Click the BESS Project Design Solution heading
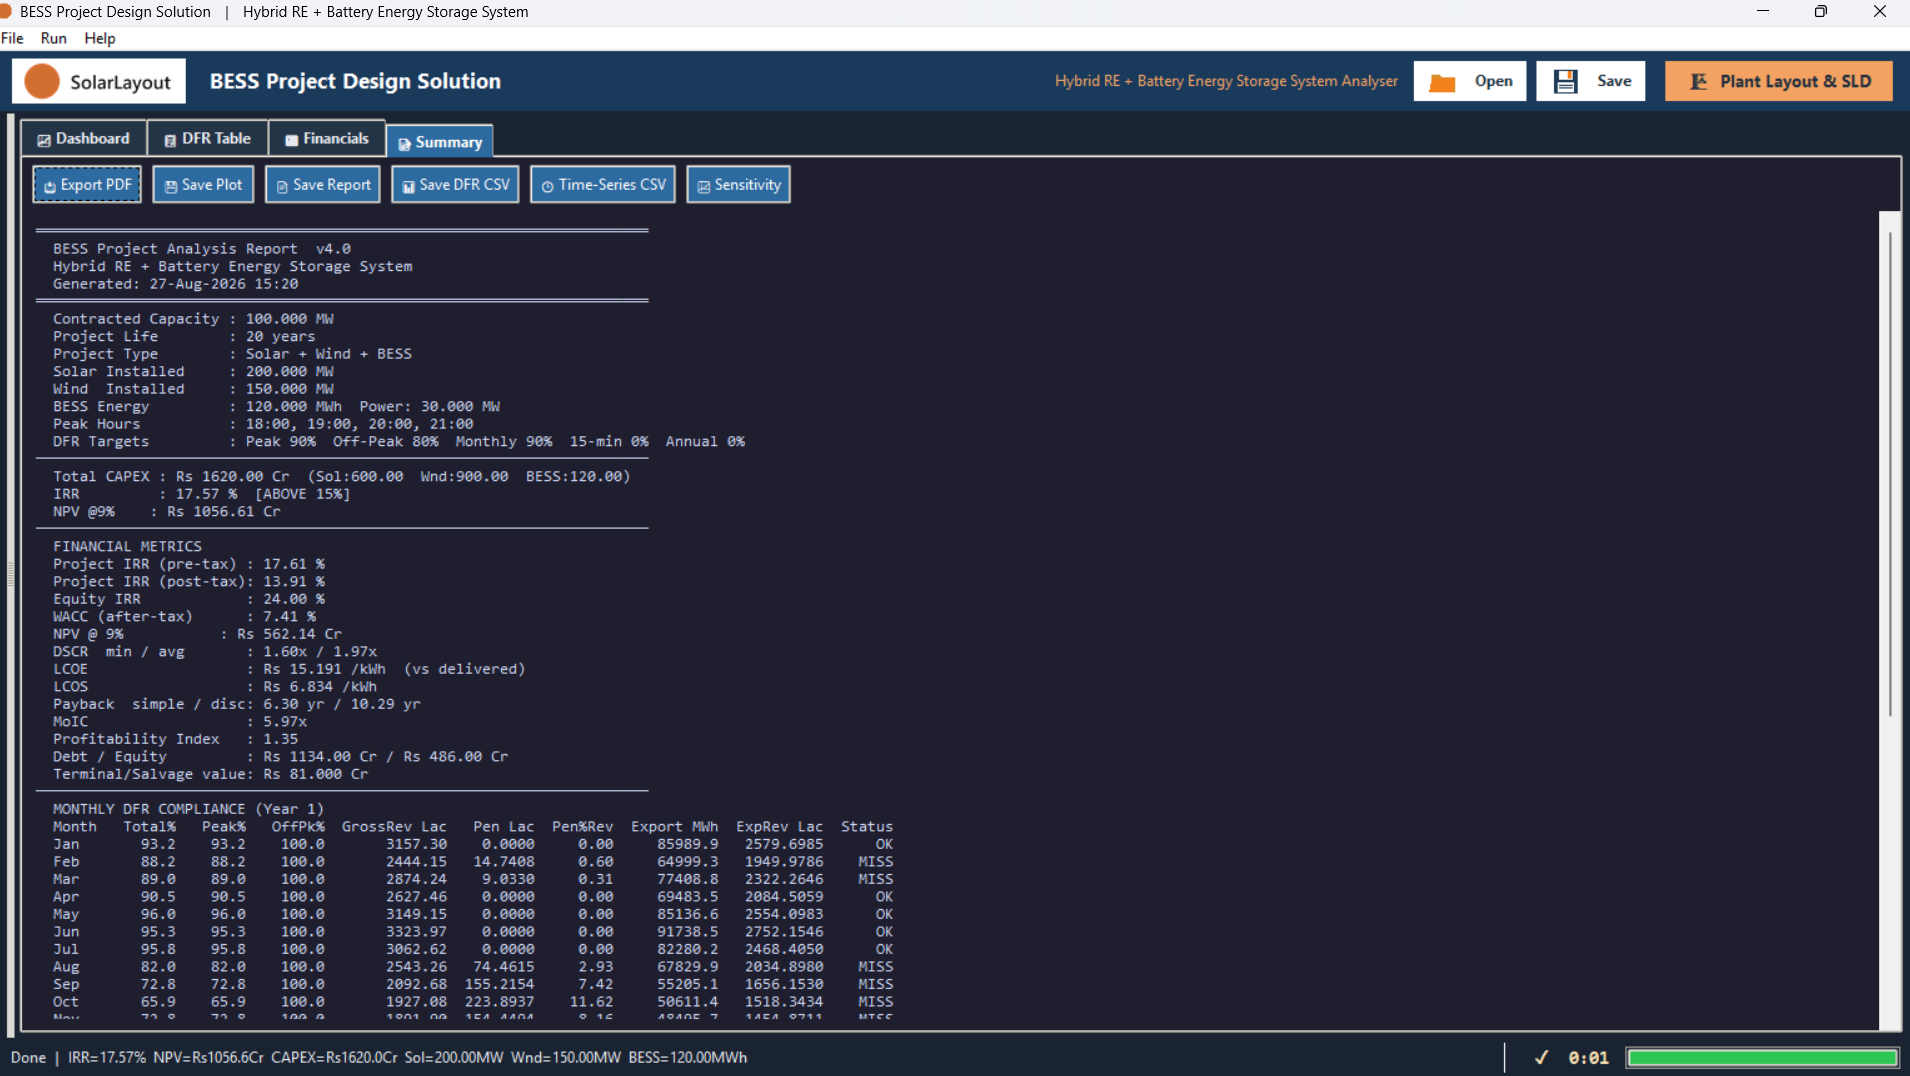The height and width of the screenshot is (1076, 1910). [355, 81]
